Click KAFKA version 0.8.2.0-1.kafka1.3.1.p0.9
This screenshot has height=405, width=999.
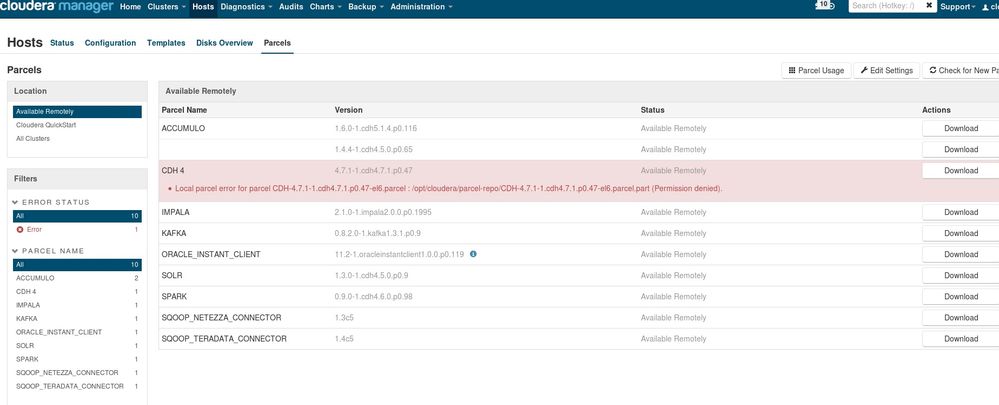coord(378,234)
